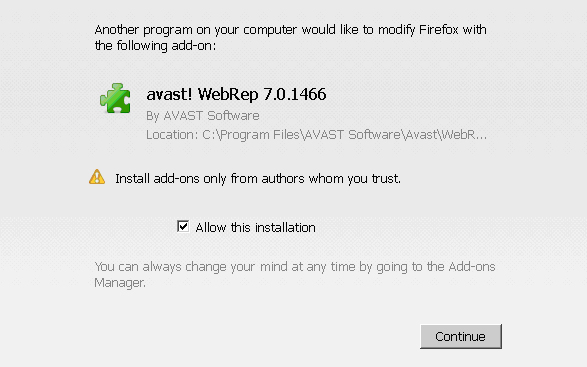Click the green puzzle piece add-on icon

click(x=115, y=98)
